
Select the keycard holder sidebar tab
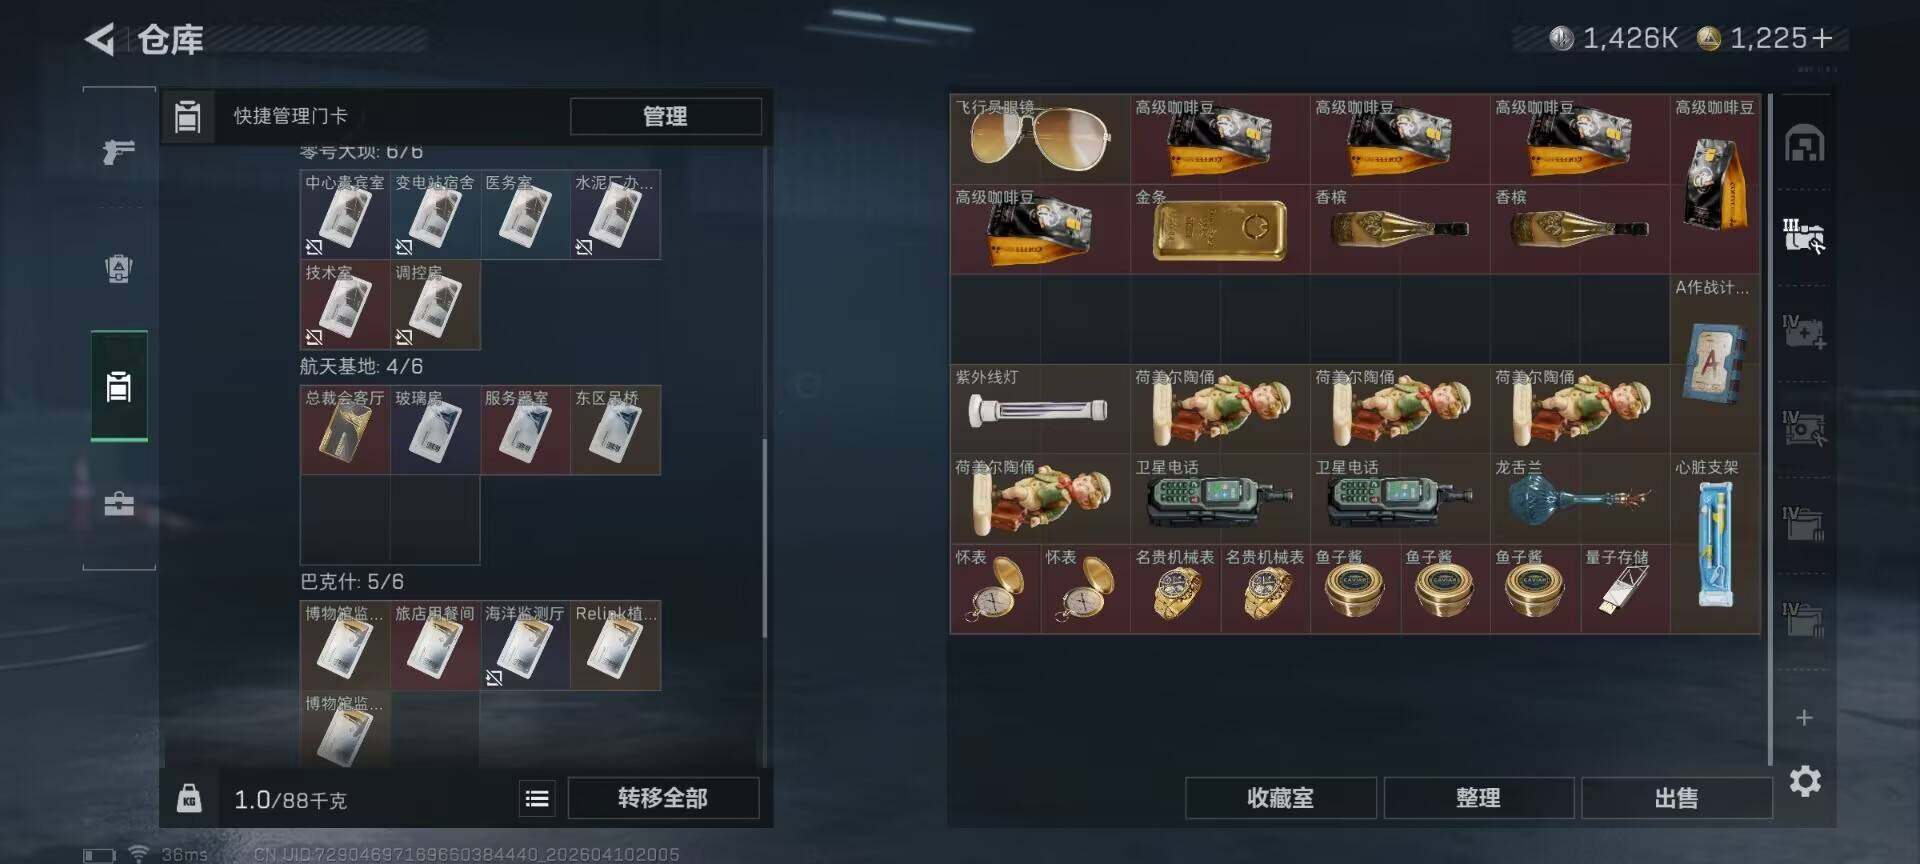coord(119,386)
